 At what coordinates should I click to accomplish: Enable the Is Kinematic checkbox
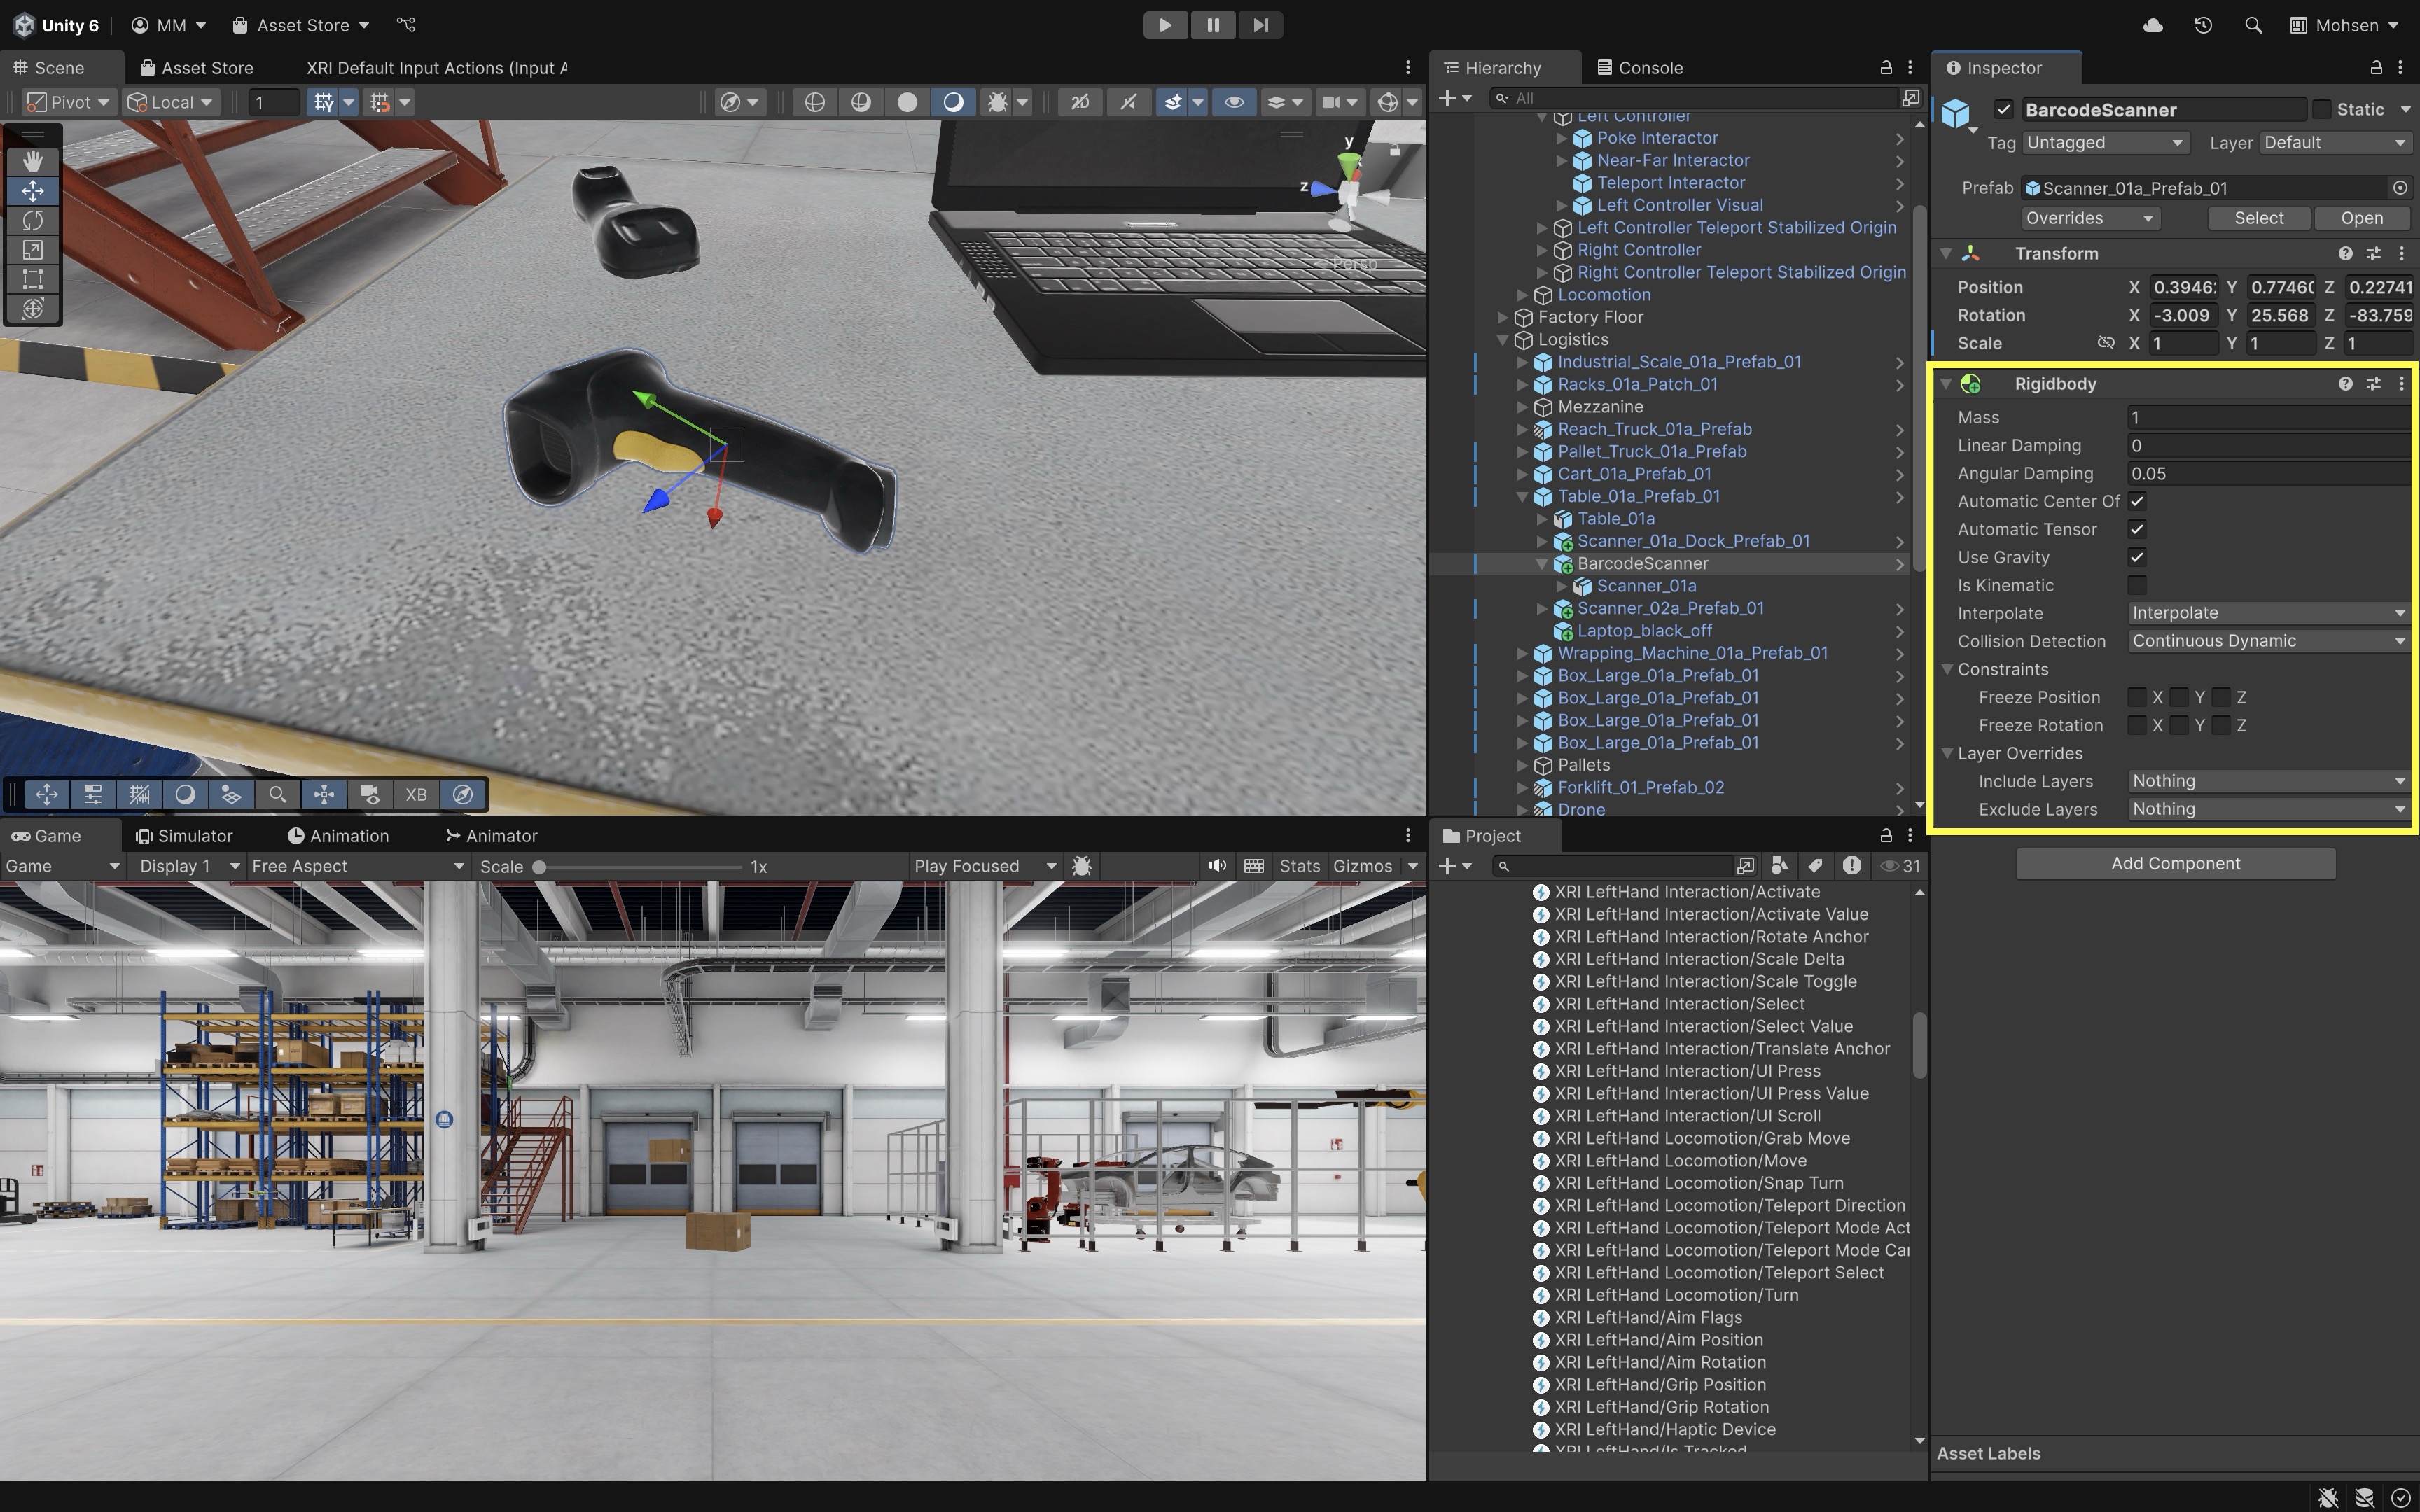coord(2137,585)
